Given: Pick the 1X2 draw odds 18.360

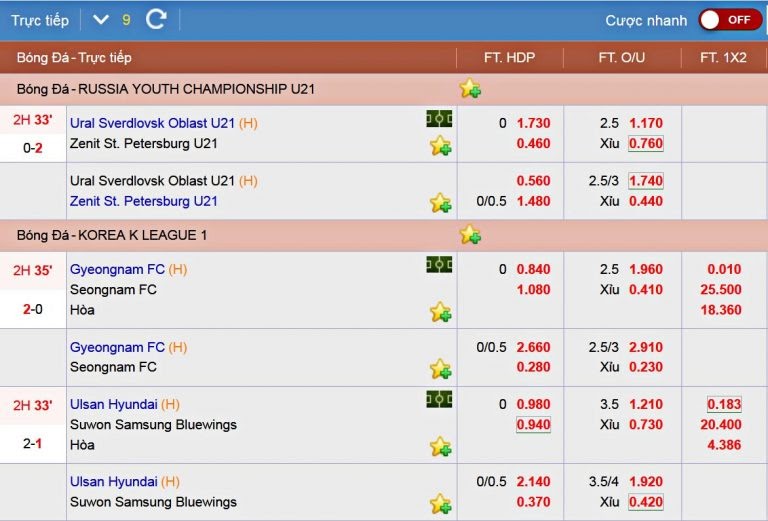Looking at the screenshot, I should (x=720, y=309).
